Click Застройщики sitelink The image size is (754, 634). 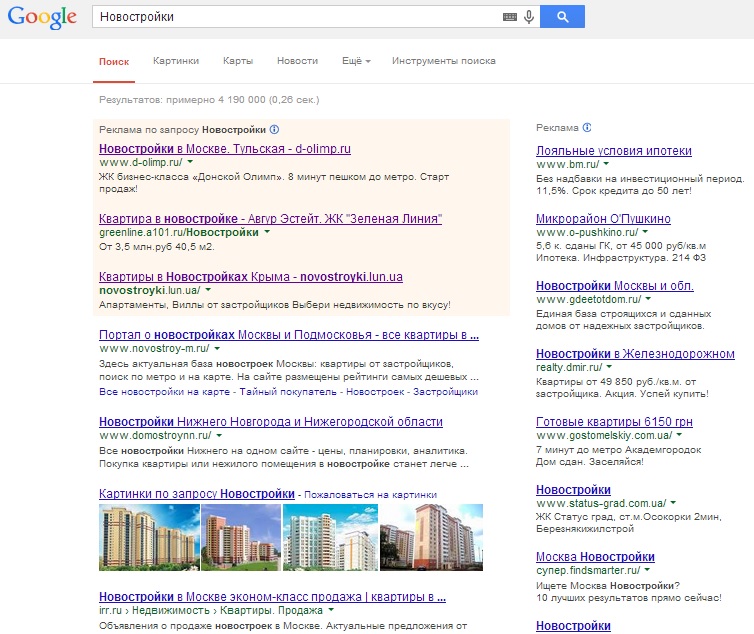click(x=445, y=392)
